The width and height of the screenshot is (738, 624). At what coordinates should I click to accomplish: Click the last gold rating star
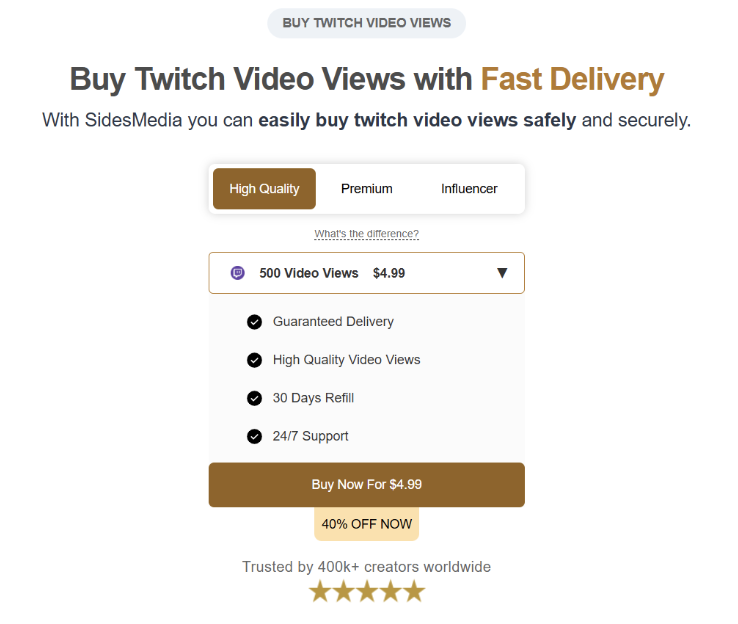[x=414, y=592]
